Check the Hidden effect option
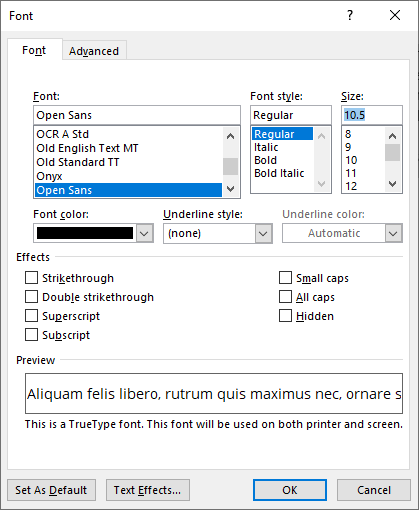 [x=285, y=316]
